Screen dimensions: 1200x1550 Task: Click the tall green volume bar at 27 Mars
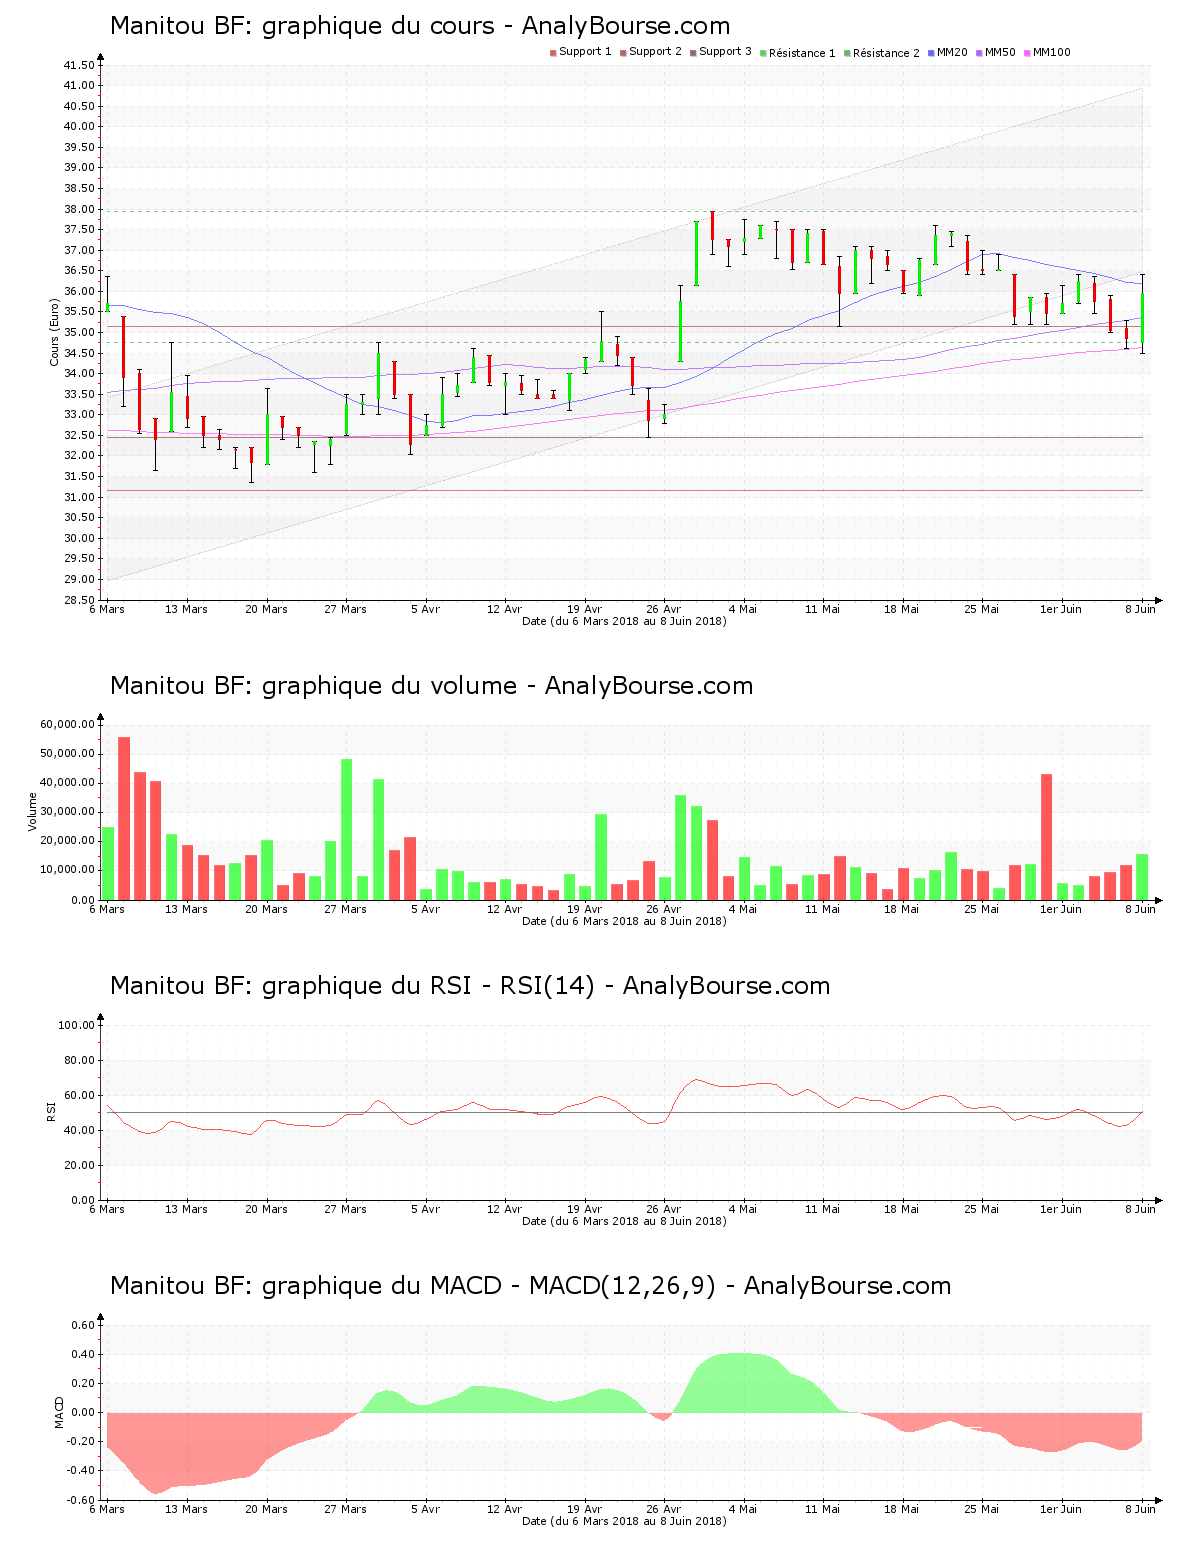coord(347,829)
